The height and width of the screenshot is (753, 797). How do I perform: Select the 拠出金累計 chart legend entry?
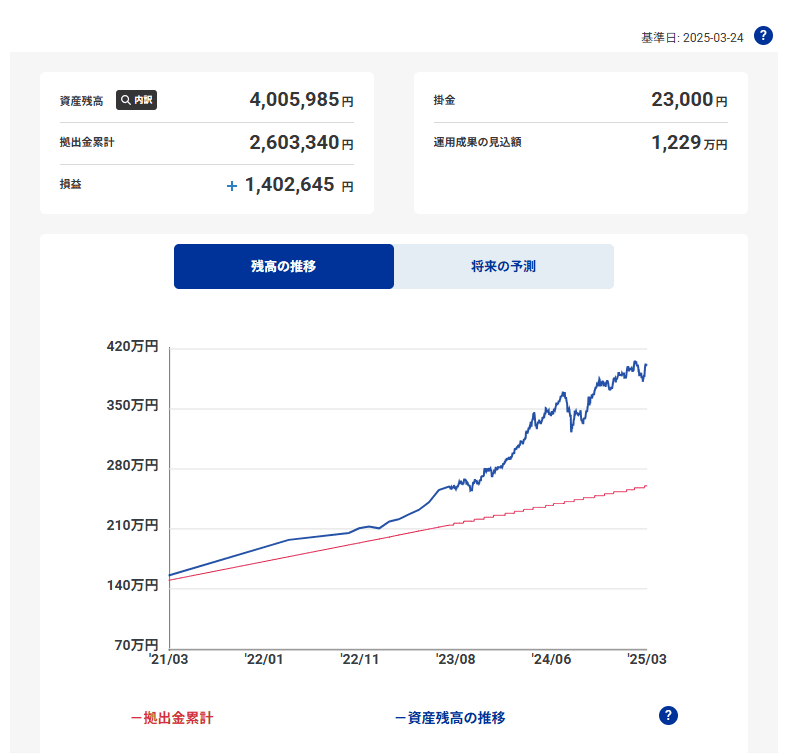pyautogui.click(x=172, y=718)
